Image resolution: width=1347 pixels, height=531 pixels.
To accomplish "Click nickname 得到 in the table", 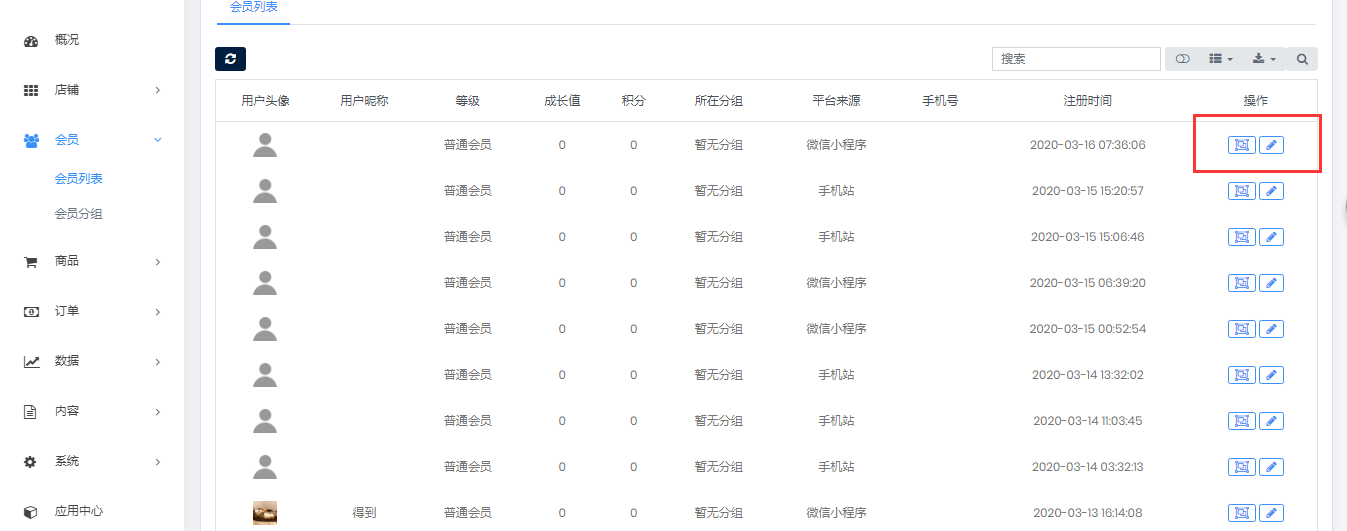I will (364, 513).
